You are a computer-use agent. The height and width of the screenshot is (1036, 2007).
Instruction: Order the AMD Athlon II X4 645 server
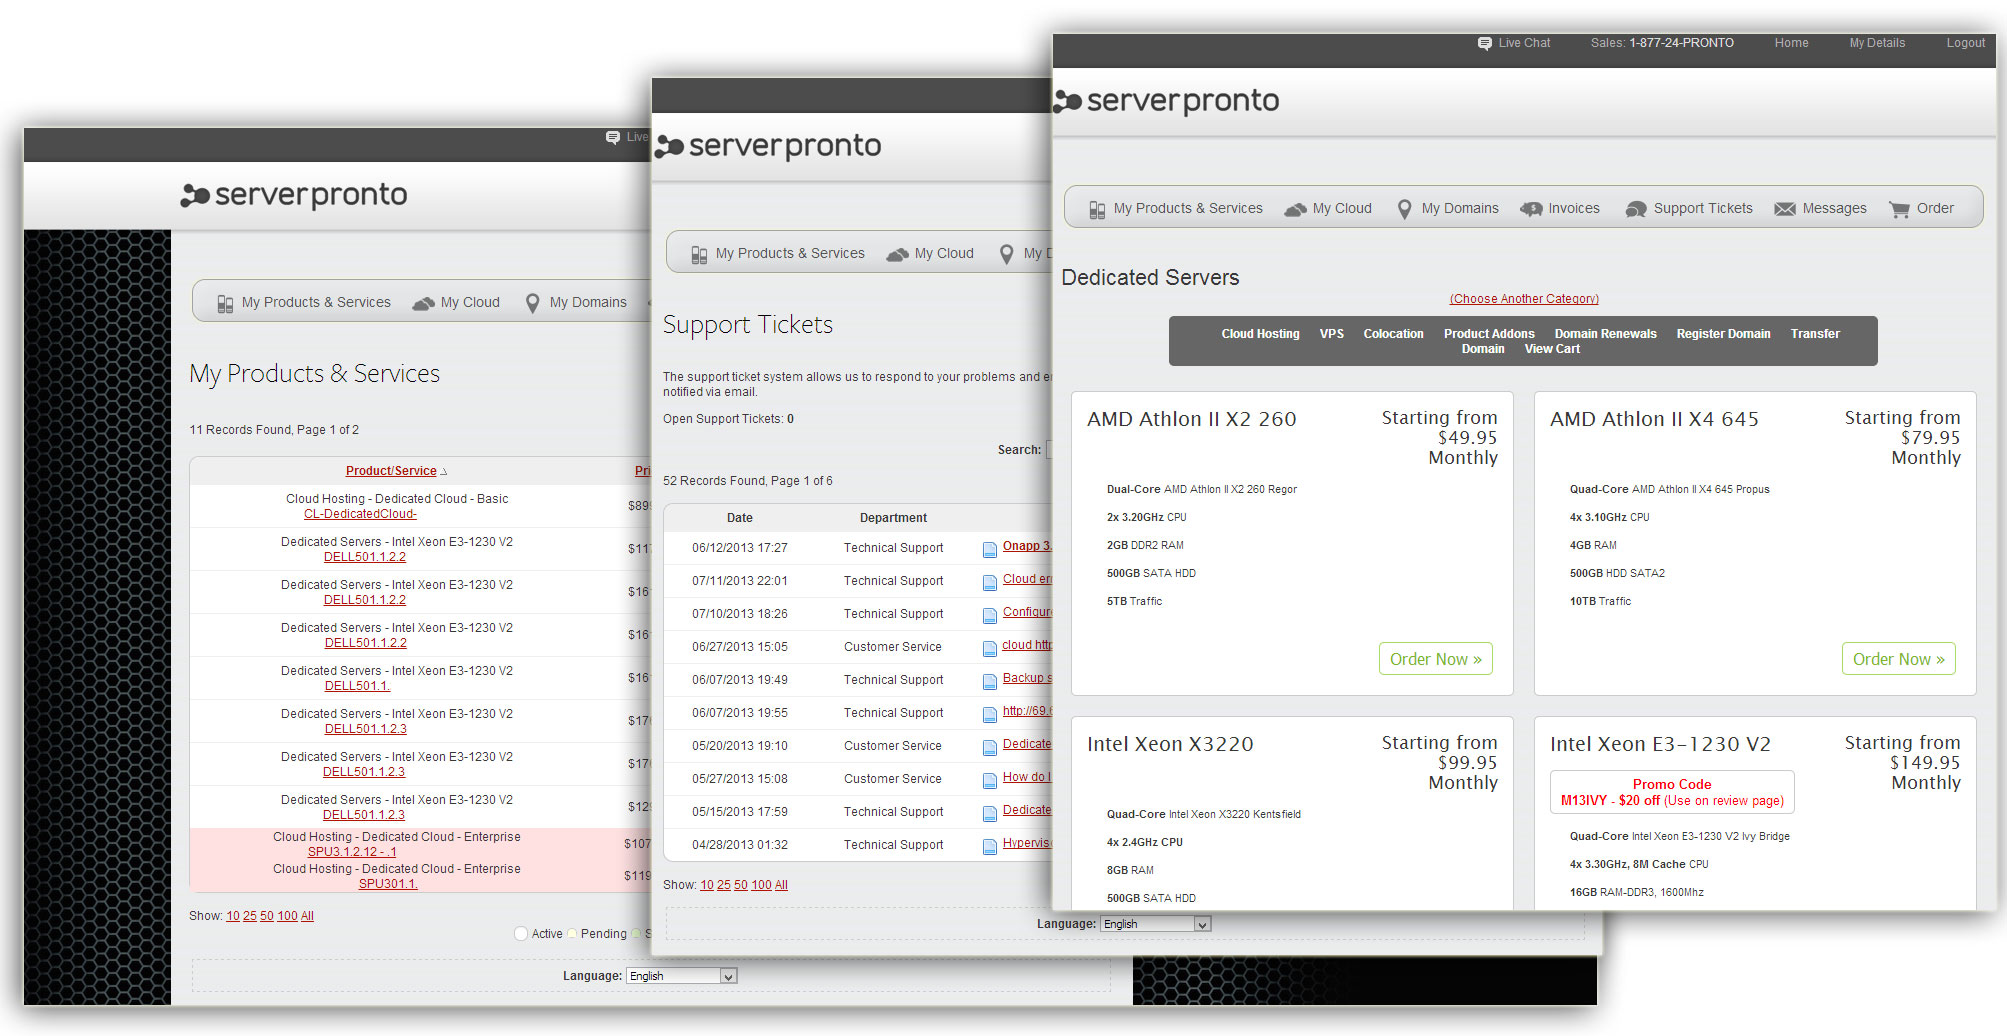[x=1898, y=659]
